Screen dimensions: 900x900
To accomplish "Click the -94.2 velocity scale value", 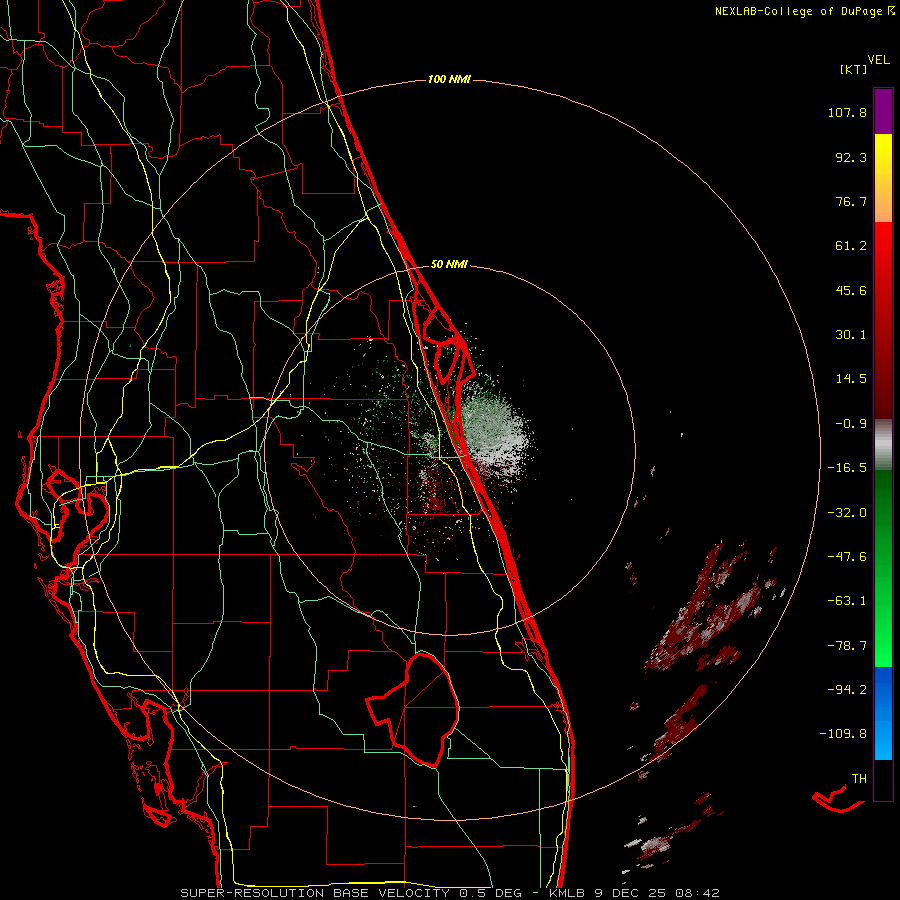I will 847,690.
